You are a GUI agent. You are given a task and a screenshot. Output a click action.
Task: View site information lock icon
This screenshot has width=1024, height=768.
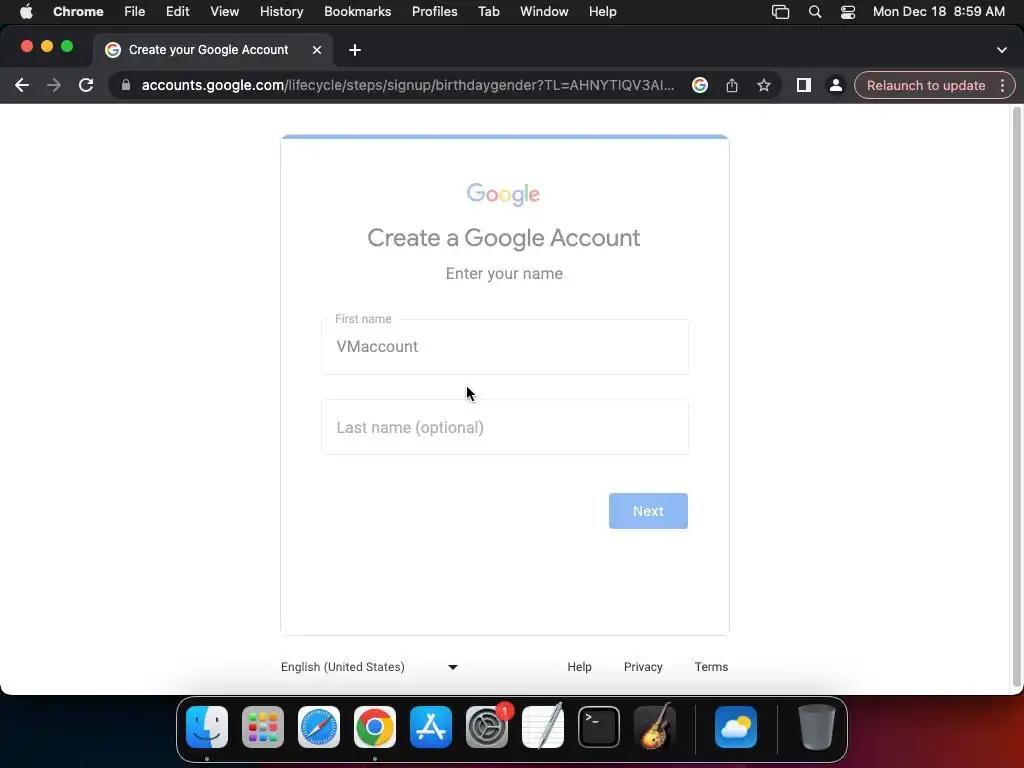(126, 86)
